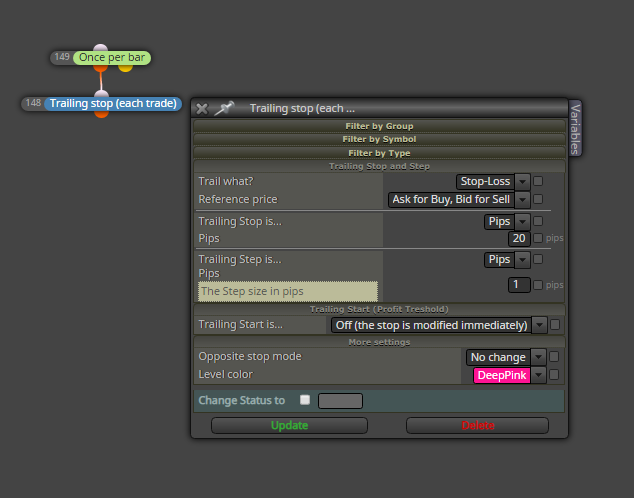
Task: Click the yellow output connector of Once per bar
Action: (x=126, y=68)
